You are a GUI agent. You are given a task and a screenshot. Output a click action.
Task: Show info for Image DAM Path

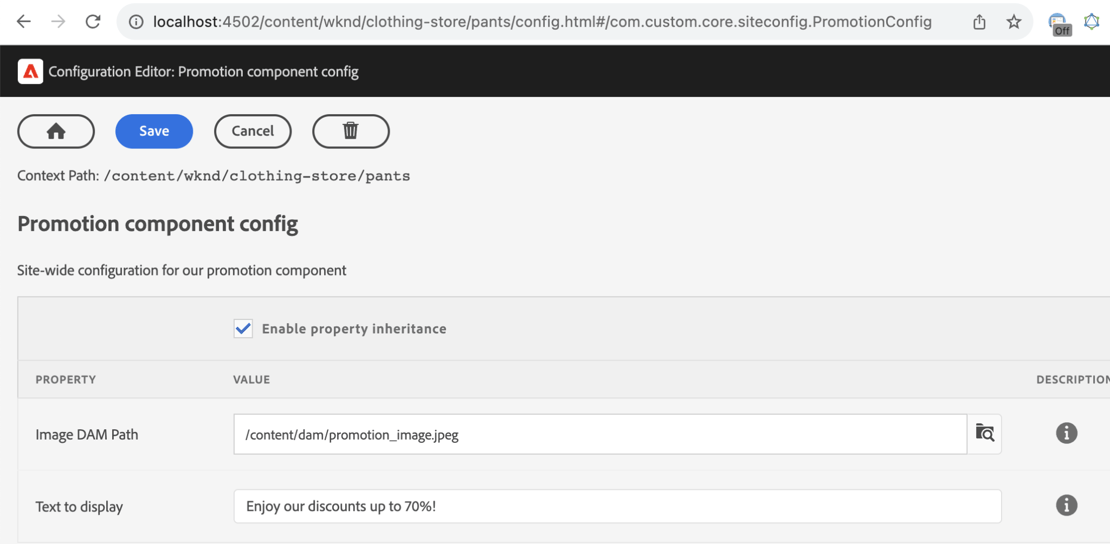[x=1066, y=433]
